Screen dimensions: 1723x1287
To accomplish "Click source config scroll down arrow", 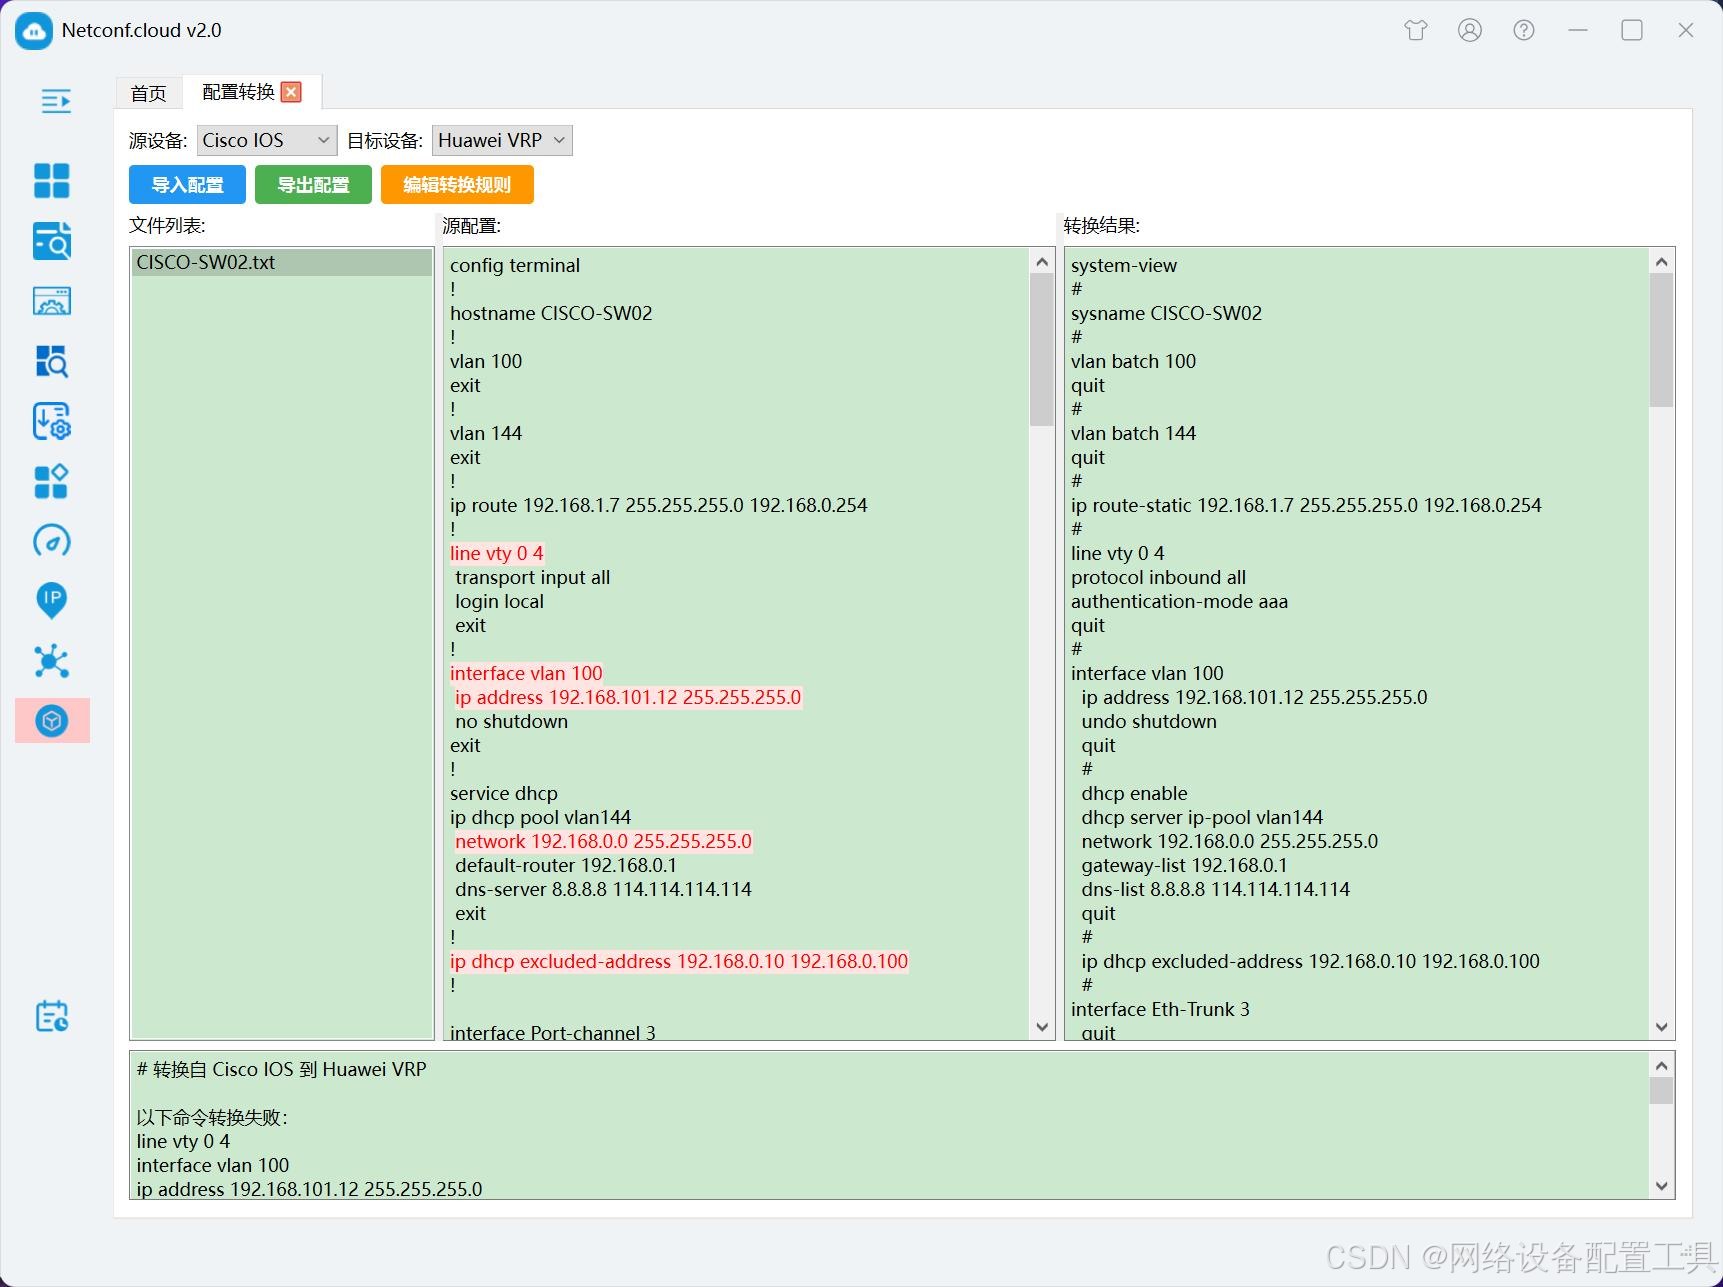I will point(1041,1027).
